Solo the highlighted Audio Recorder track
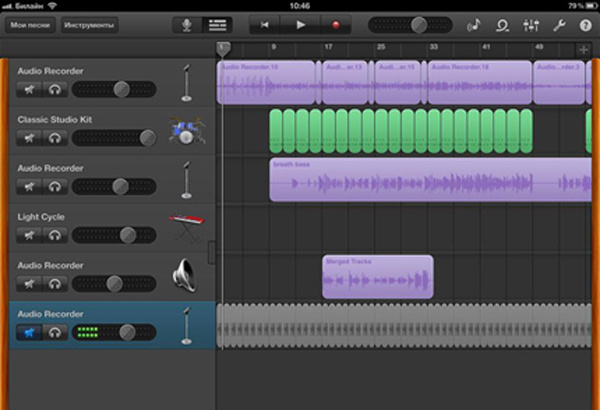This screenshot has height=410, width=600. tap(55, 333)
